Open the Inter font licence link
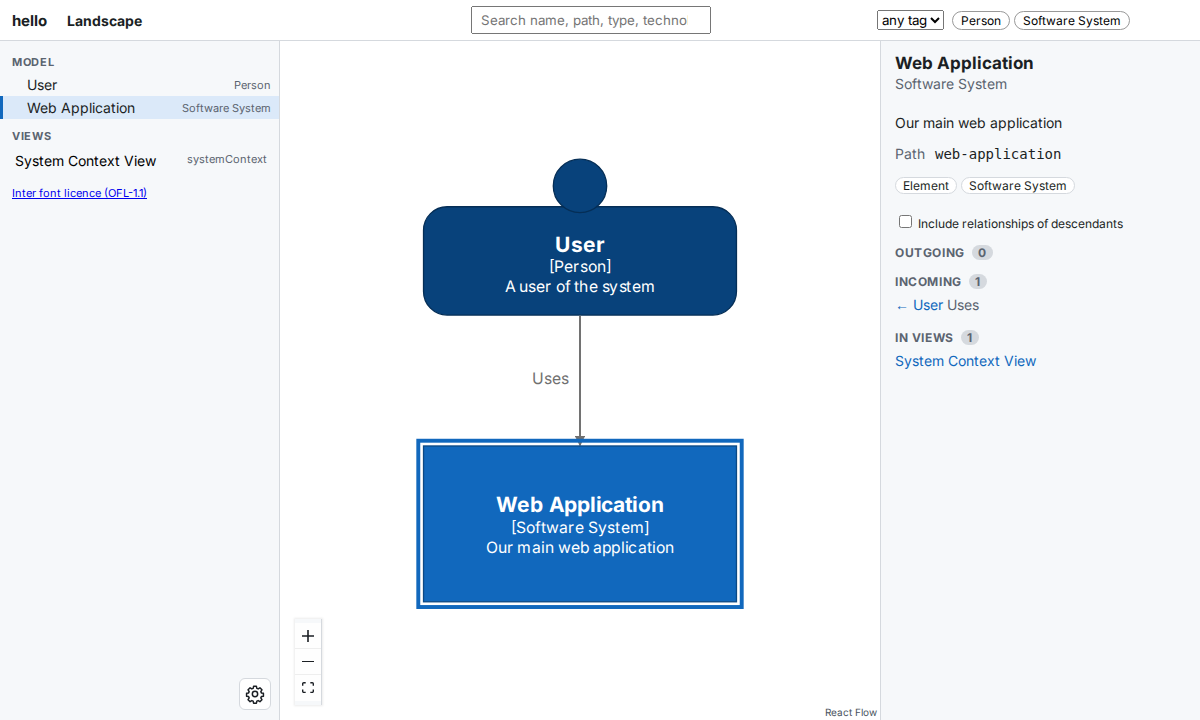The height and width of the screenshot is (720, 1200). tap(79, 193)
